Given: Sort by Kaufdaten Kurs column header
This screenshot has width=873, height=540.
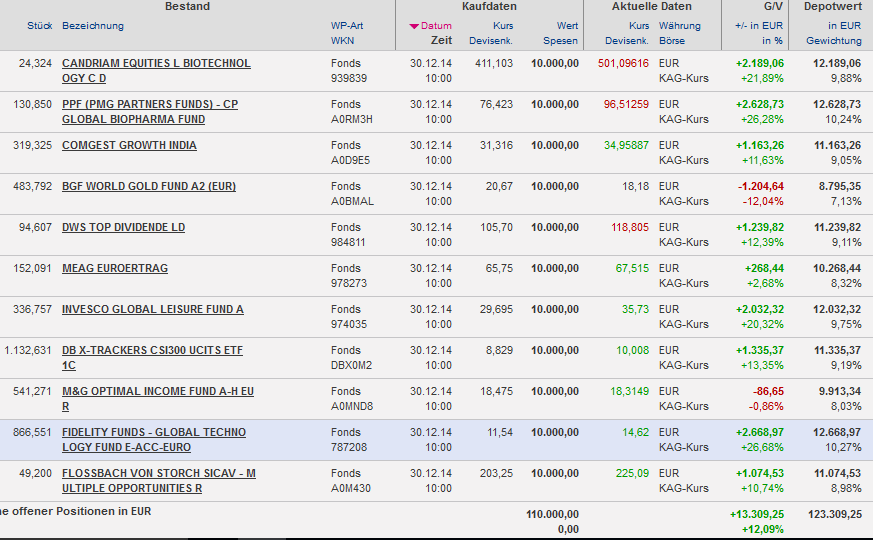Looking at the screenshot, I should 503,26.
